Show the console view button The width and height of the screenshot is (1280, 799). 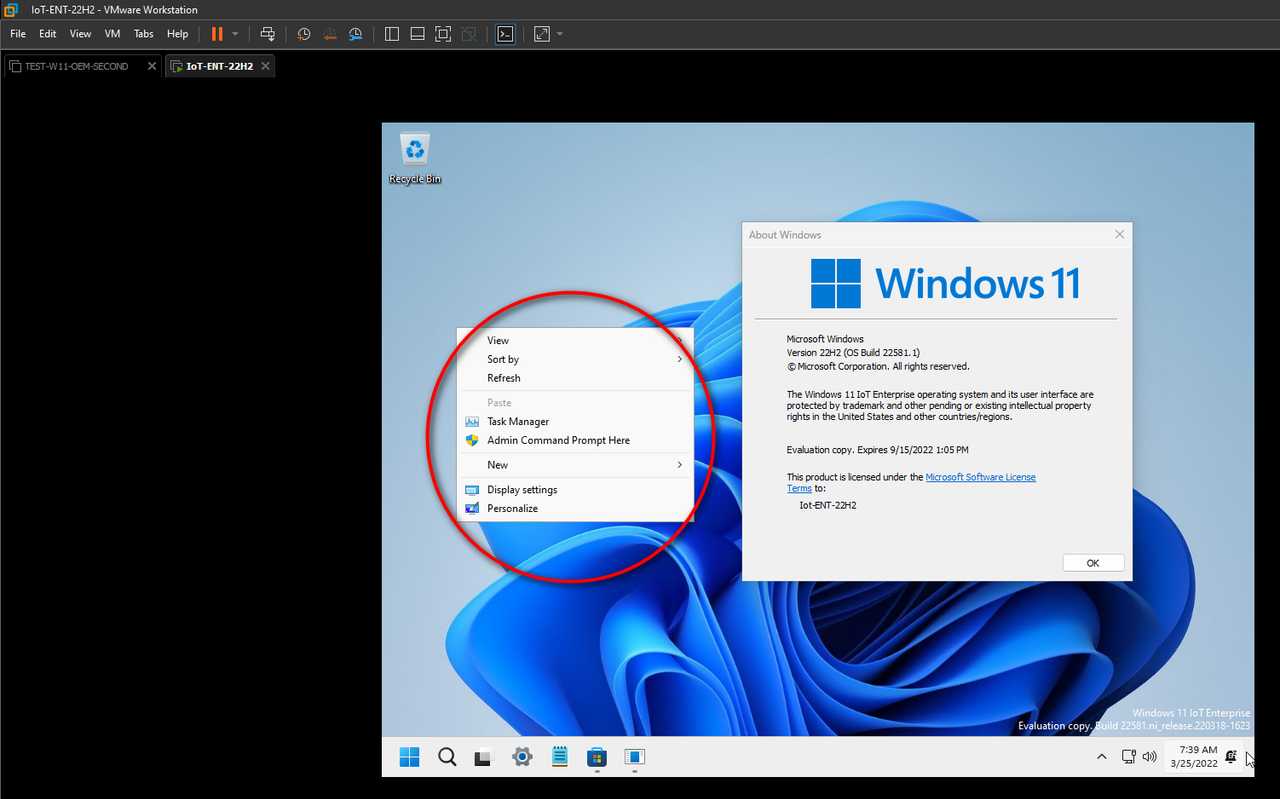[505, 34]
